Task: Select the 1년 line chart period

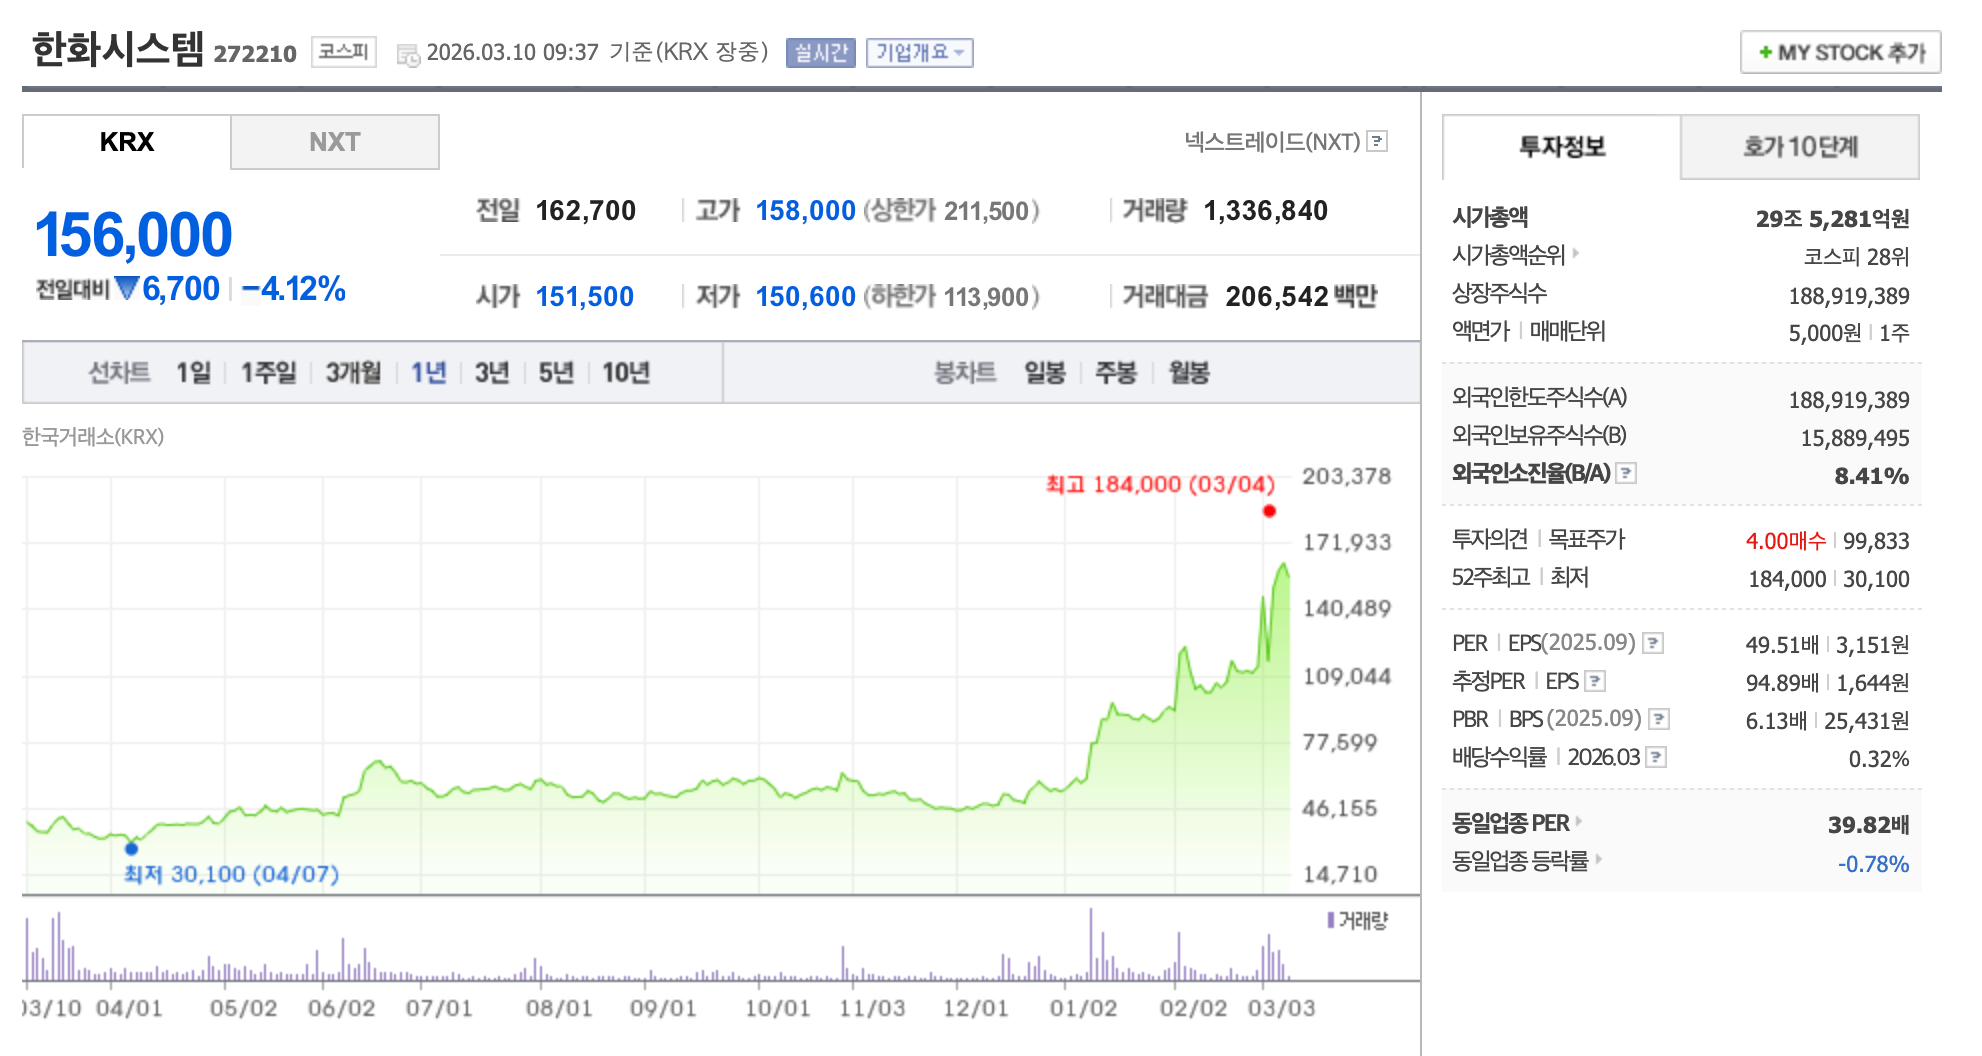Action: pyautogui.click(x=429, y=373)
